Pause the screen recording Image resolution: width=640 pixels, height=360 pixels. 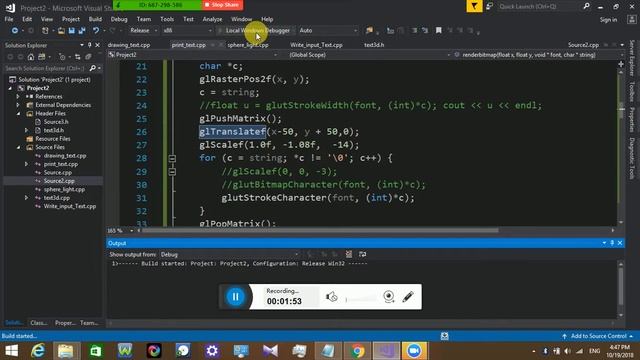(236, 297)
